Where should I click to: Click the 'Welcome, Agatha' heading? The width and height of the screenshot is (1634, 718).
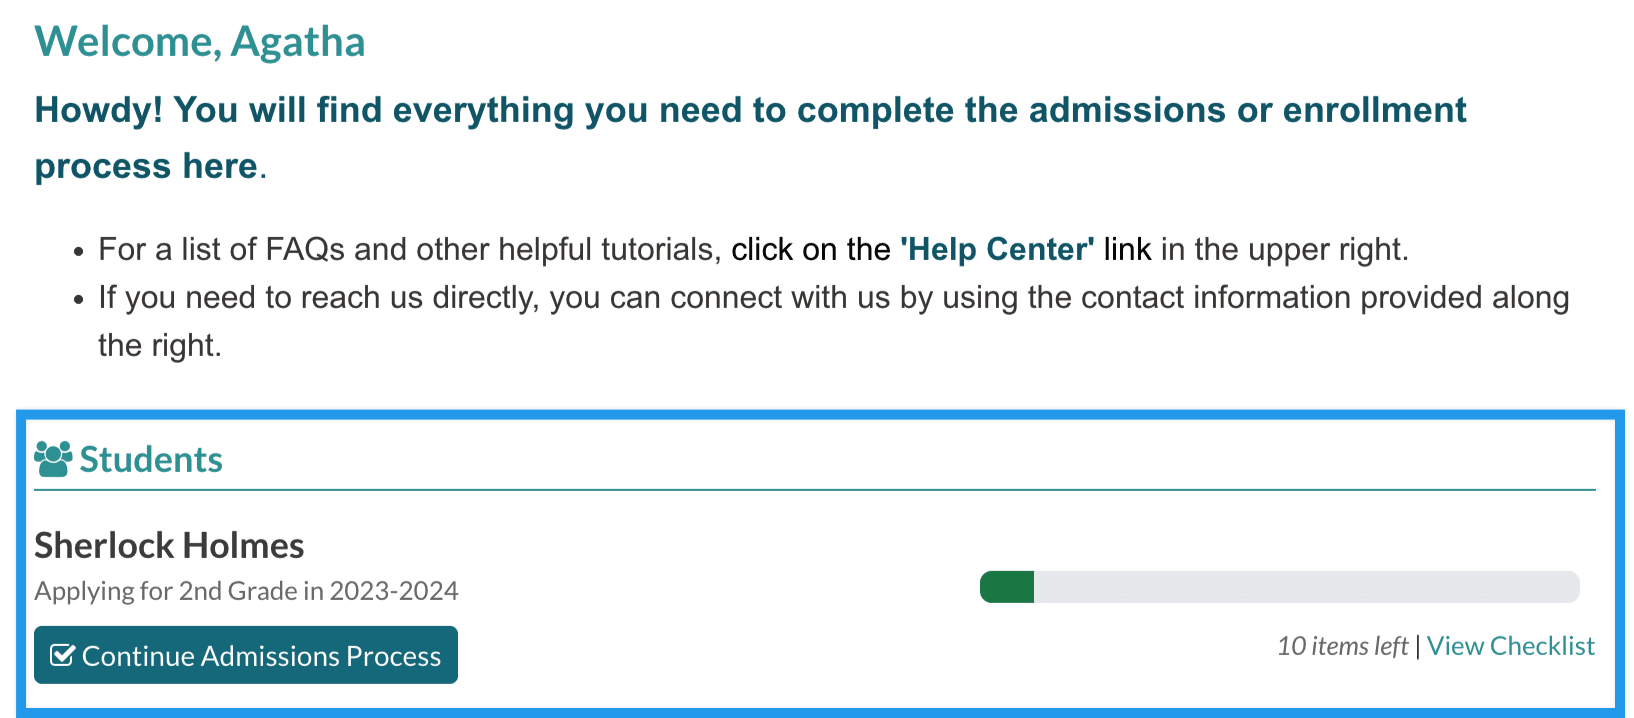pos(200,42)
